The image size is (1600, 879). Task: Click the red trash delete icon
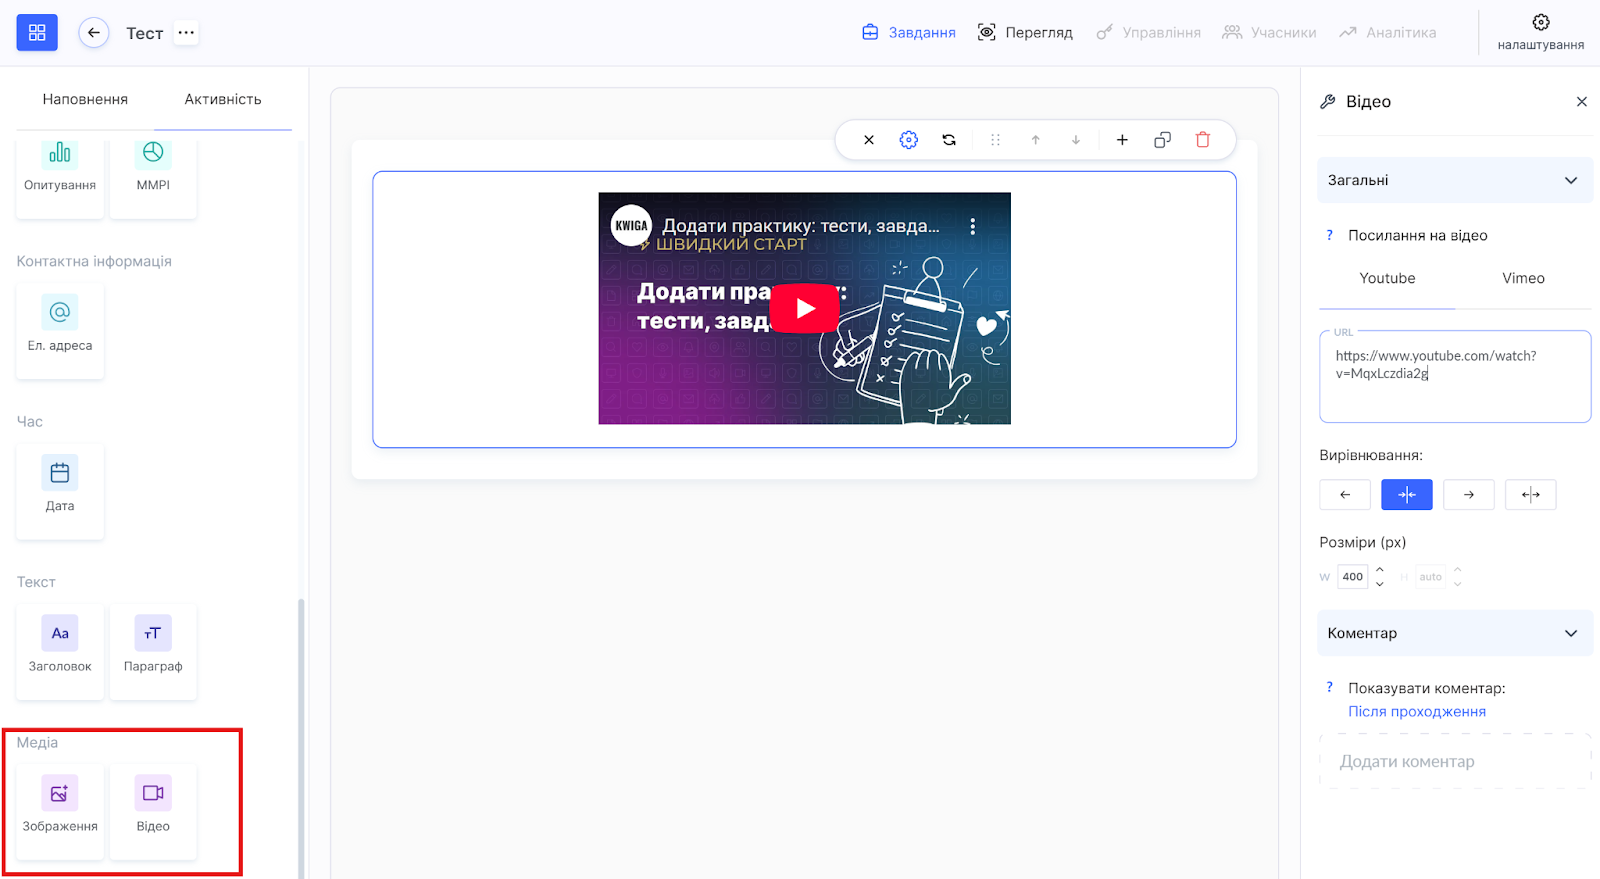pyautogui.click(x=1202, y=140)
